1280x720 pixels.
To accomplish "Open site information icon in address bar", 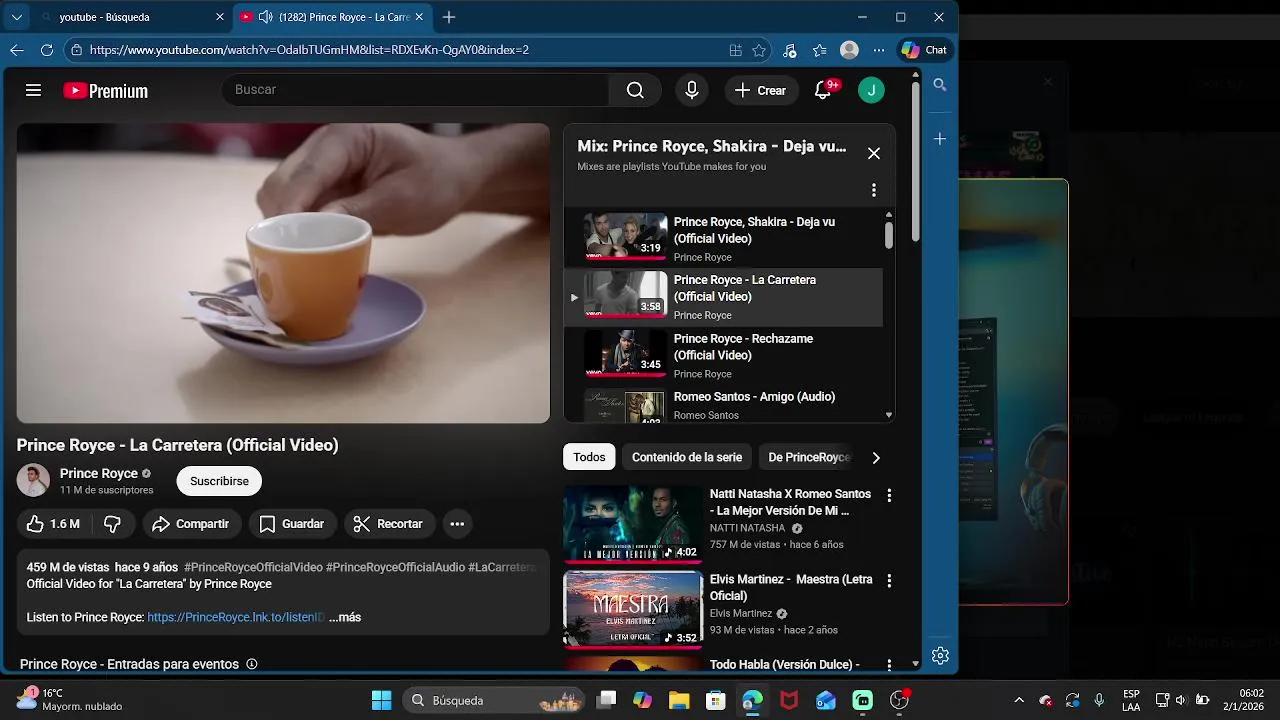I will [77, 50].
